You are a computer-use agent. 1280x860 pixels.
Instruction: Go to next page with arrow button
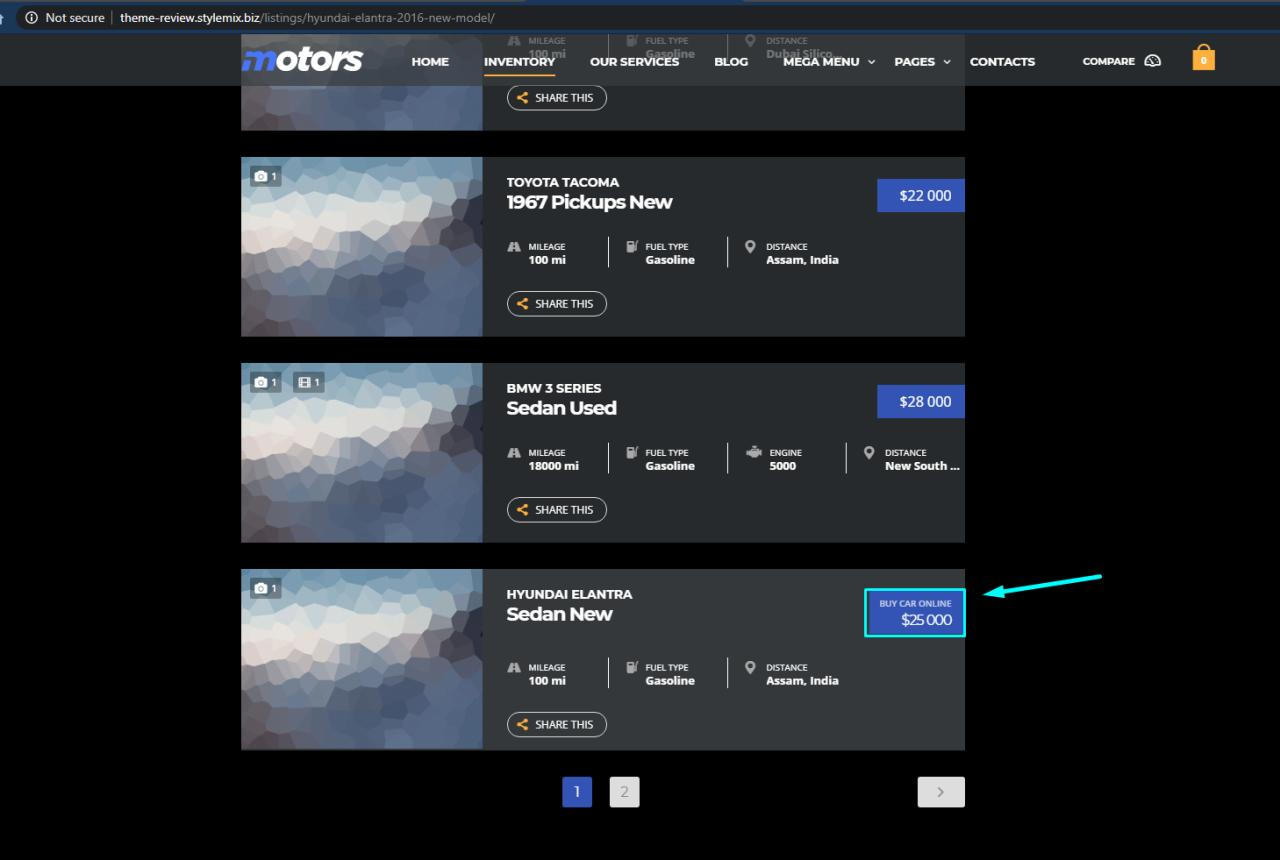(940, 792)
